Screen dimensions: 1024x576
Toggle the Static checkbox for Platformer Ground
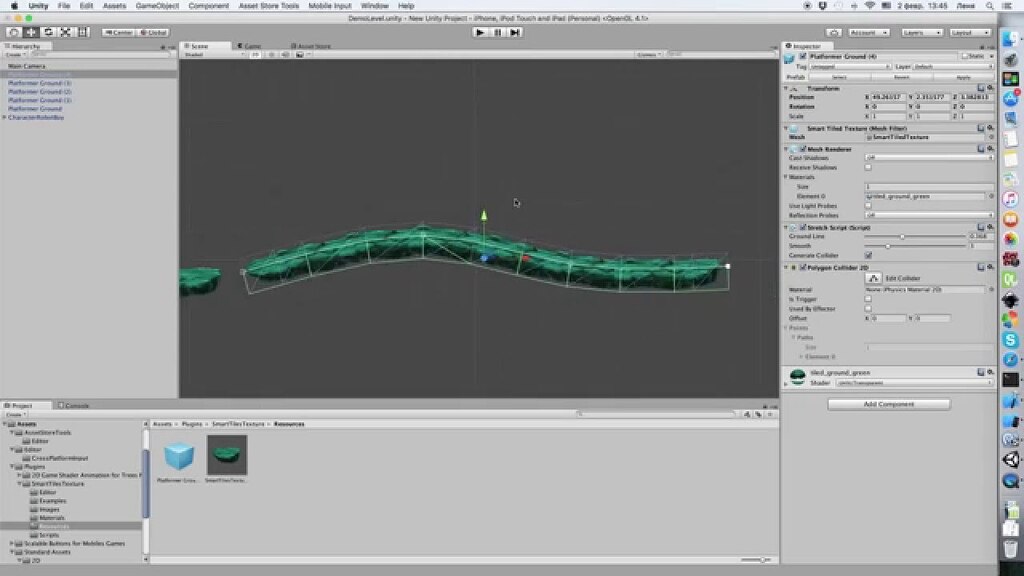pyautogui.click(x=966, y=57)
